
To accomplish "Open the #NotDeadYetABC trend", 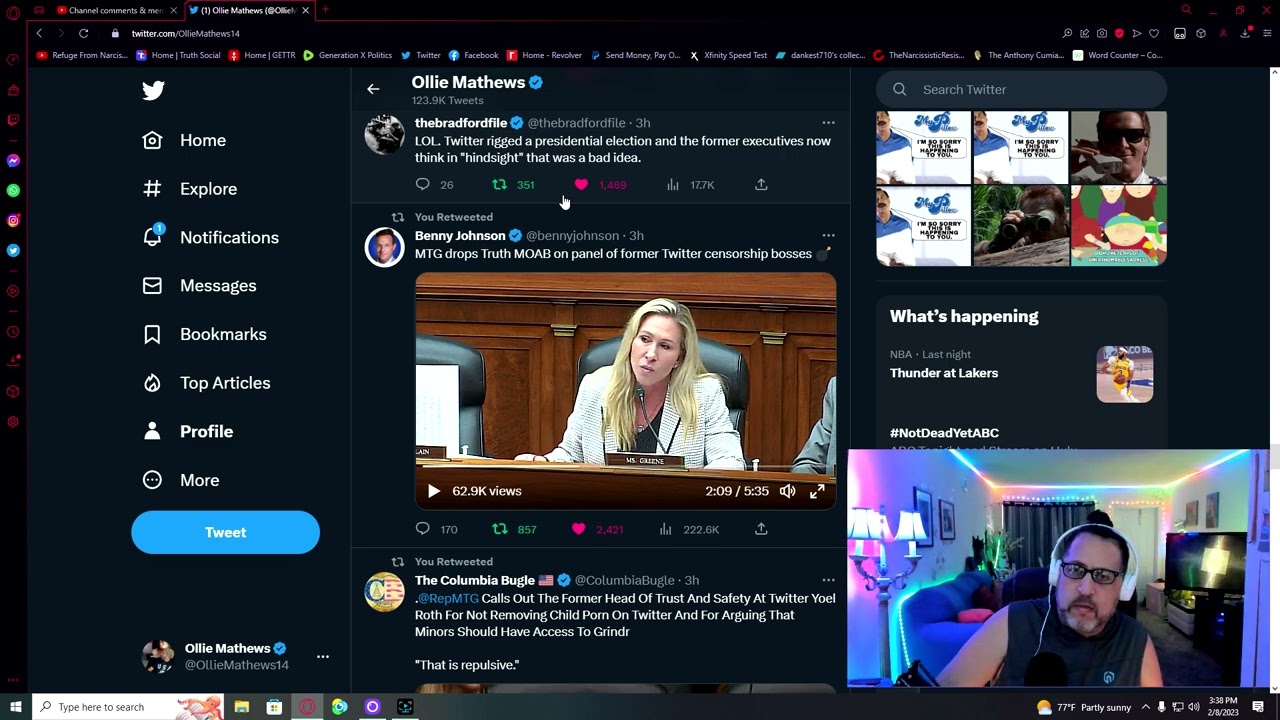I will [x=944, y=433].
